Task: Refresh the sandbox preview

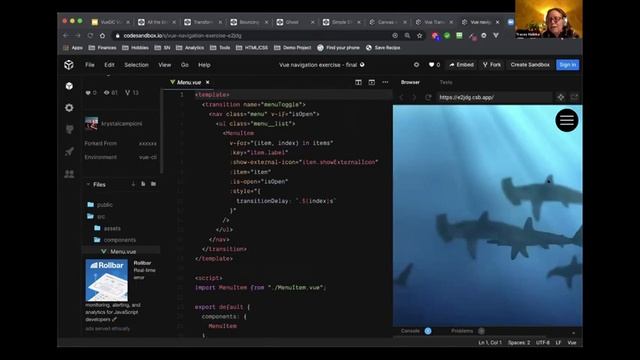Action: tap(428, 98)
